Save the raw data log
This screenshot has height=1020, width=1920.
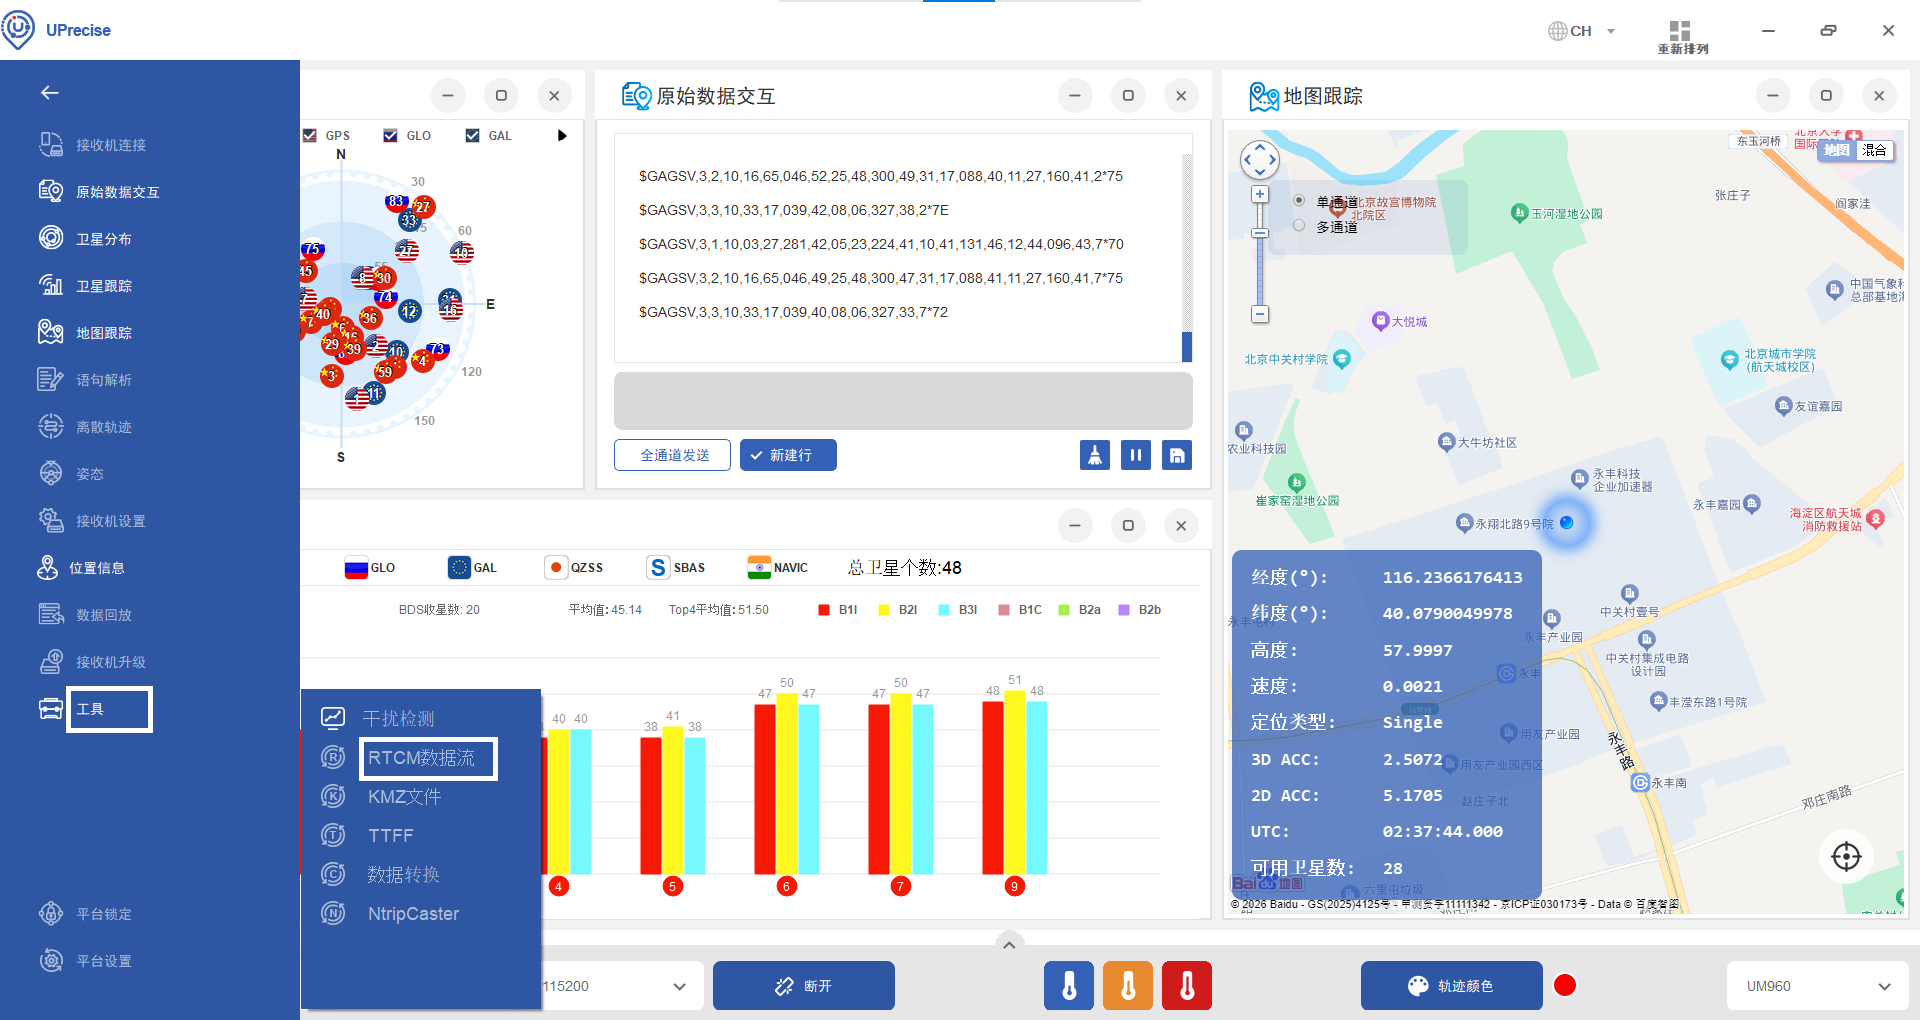1177,455
